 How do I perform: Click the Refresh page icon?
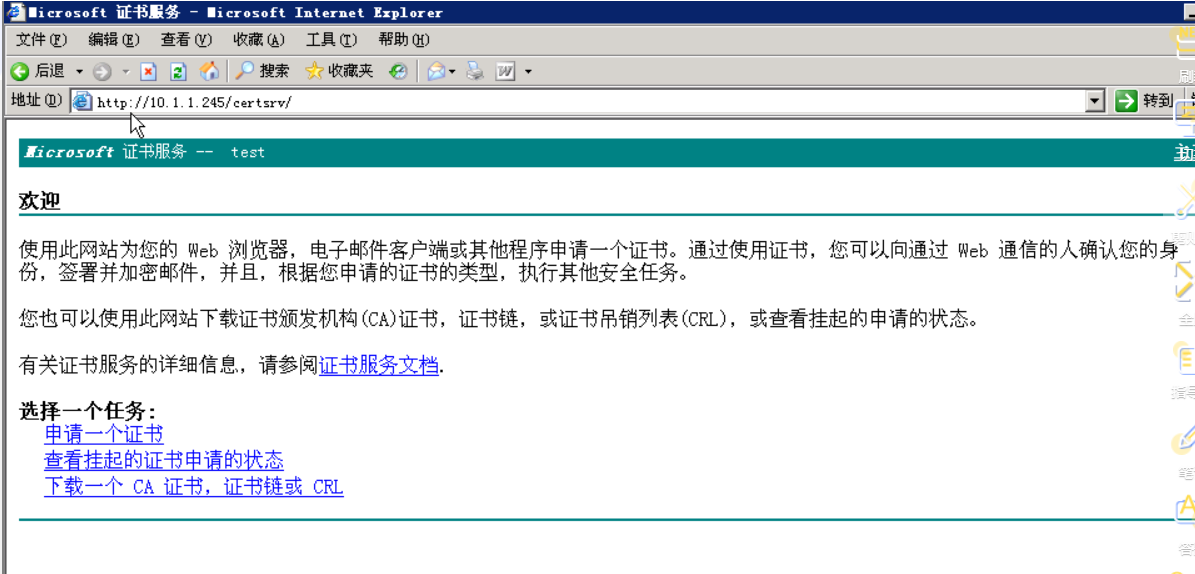click(178, 72)
